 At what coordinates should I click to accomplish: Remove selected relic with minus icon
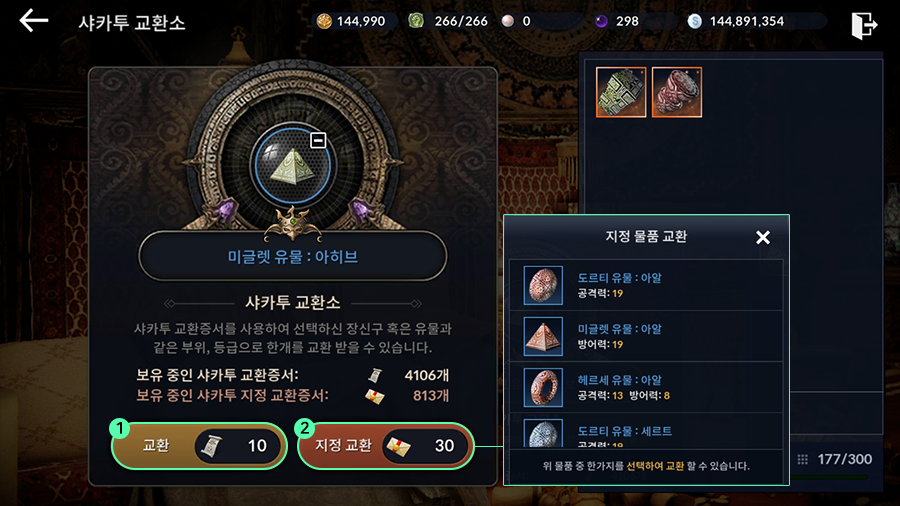click(318, 140)
